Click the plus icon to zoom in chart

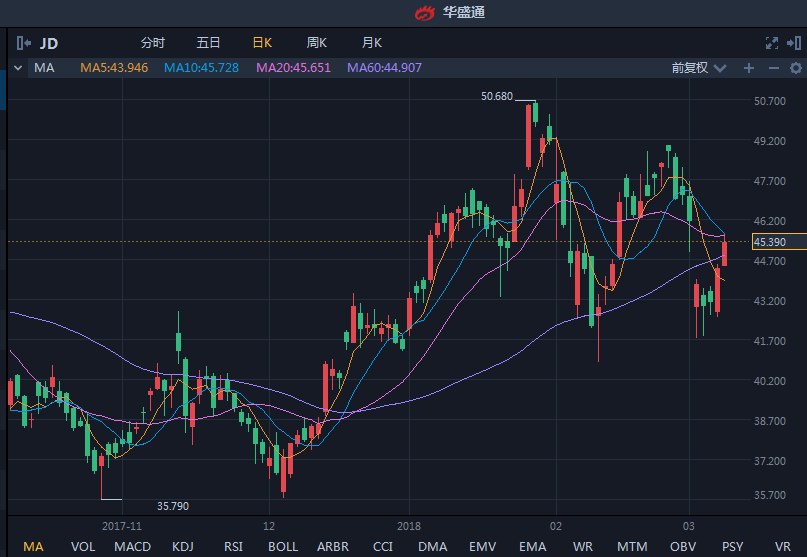[749, 68]
